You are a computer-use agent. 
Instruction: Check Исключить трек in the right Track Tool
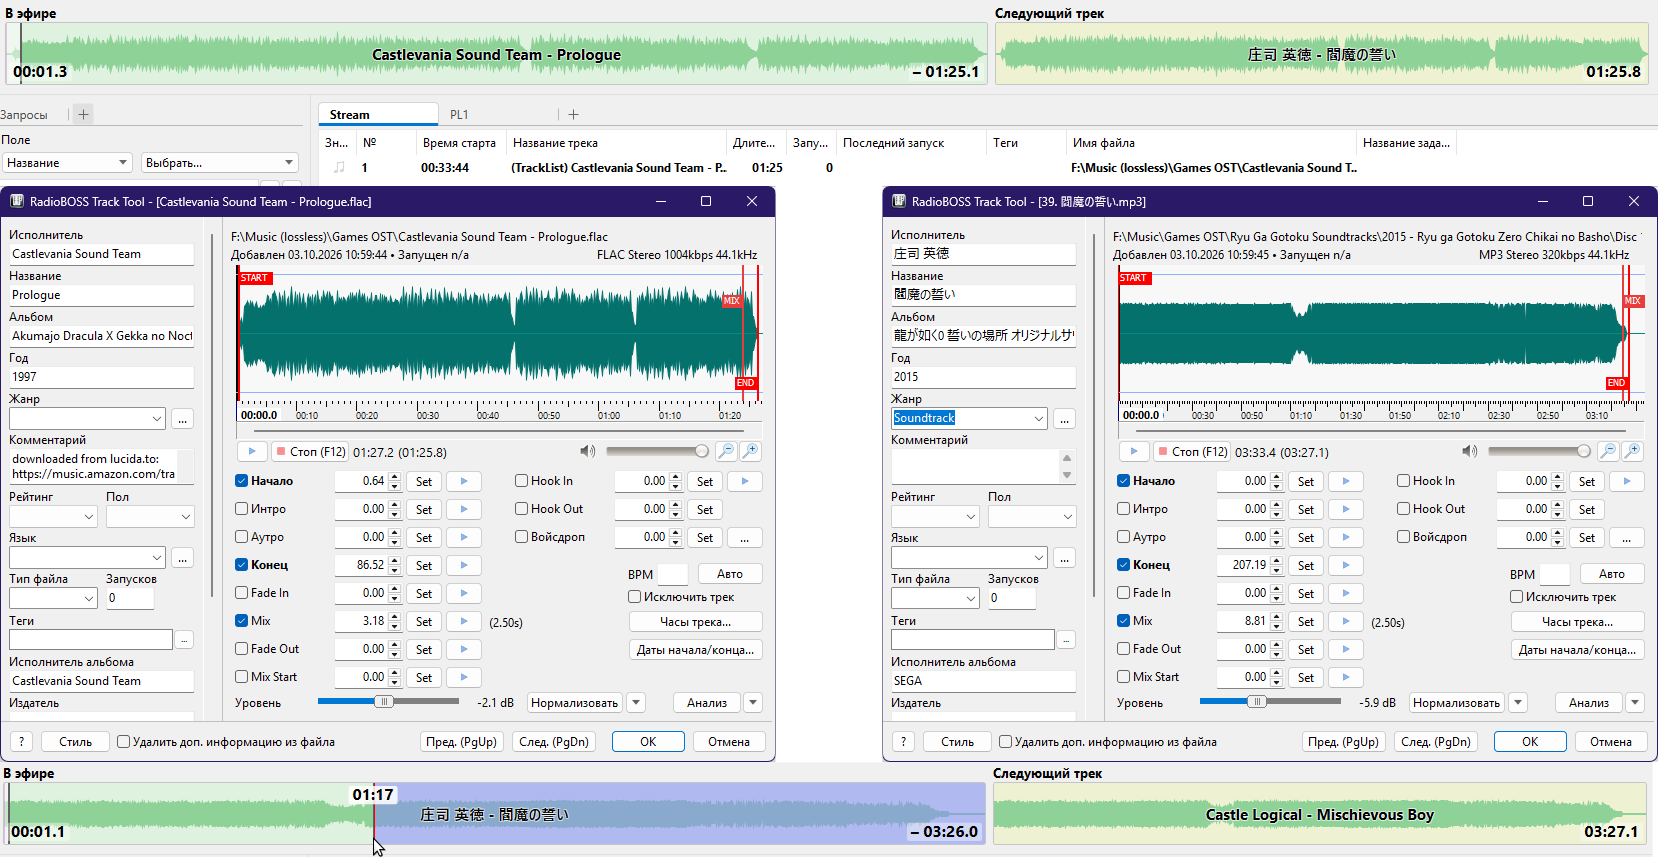tap(1516, 597)
